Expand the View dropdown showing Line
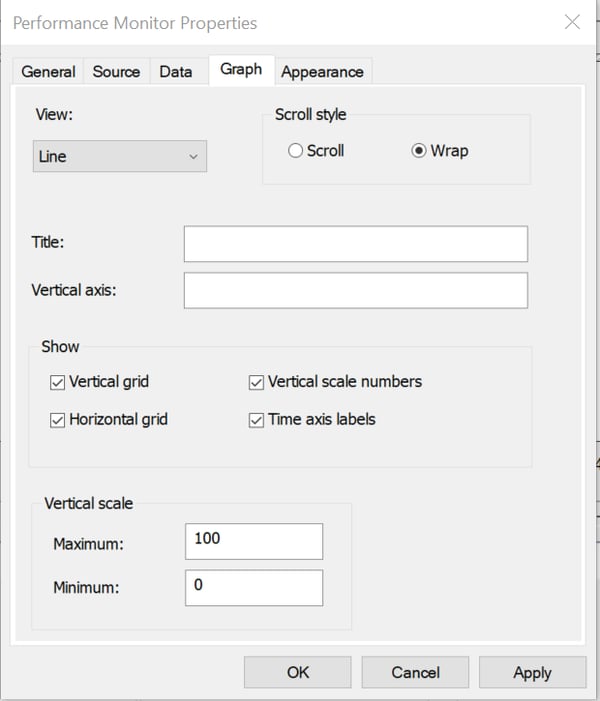600x701 pixels. point(120,157)
